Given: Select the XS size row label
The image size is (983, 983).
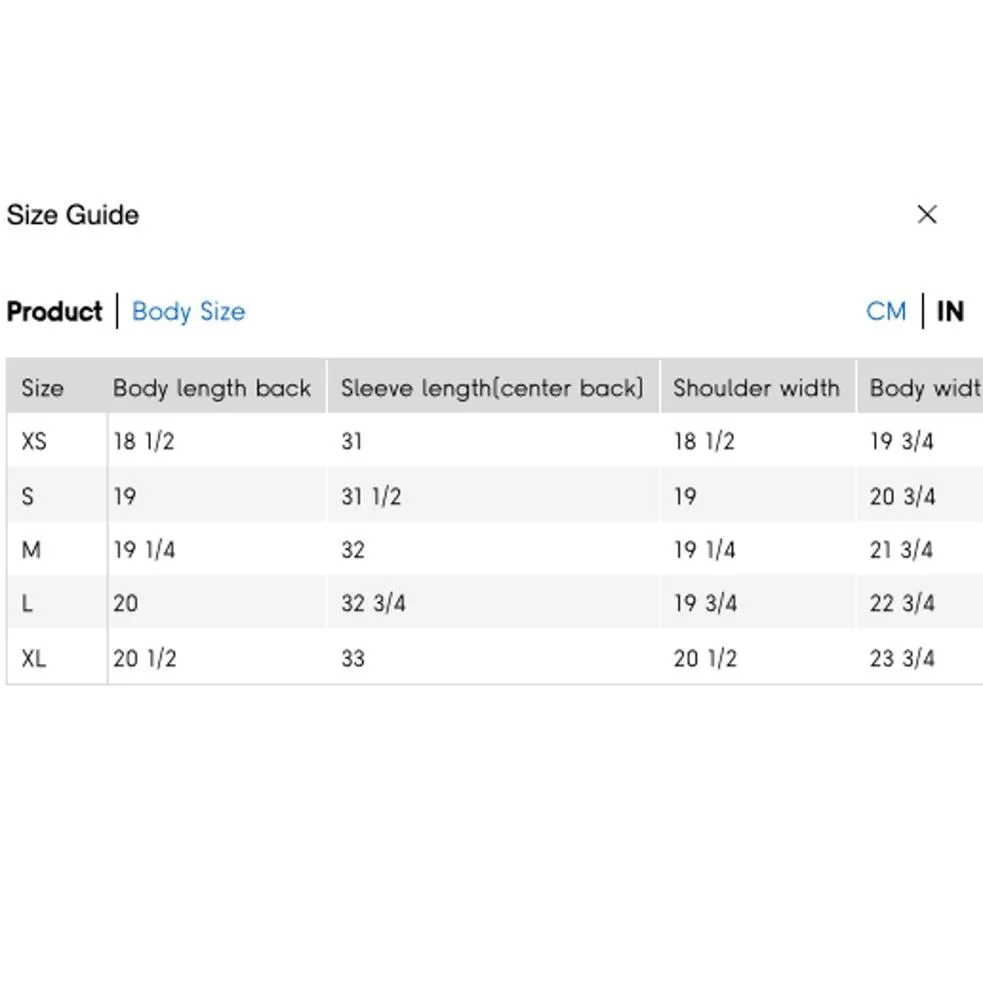Looking at the screenshot, I should click(34, 441).
